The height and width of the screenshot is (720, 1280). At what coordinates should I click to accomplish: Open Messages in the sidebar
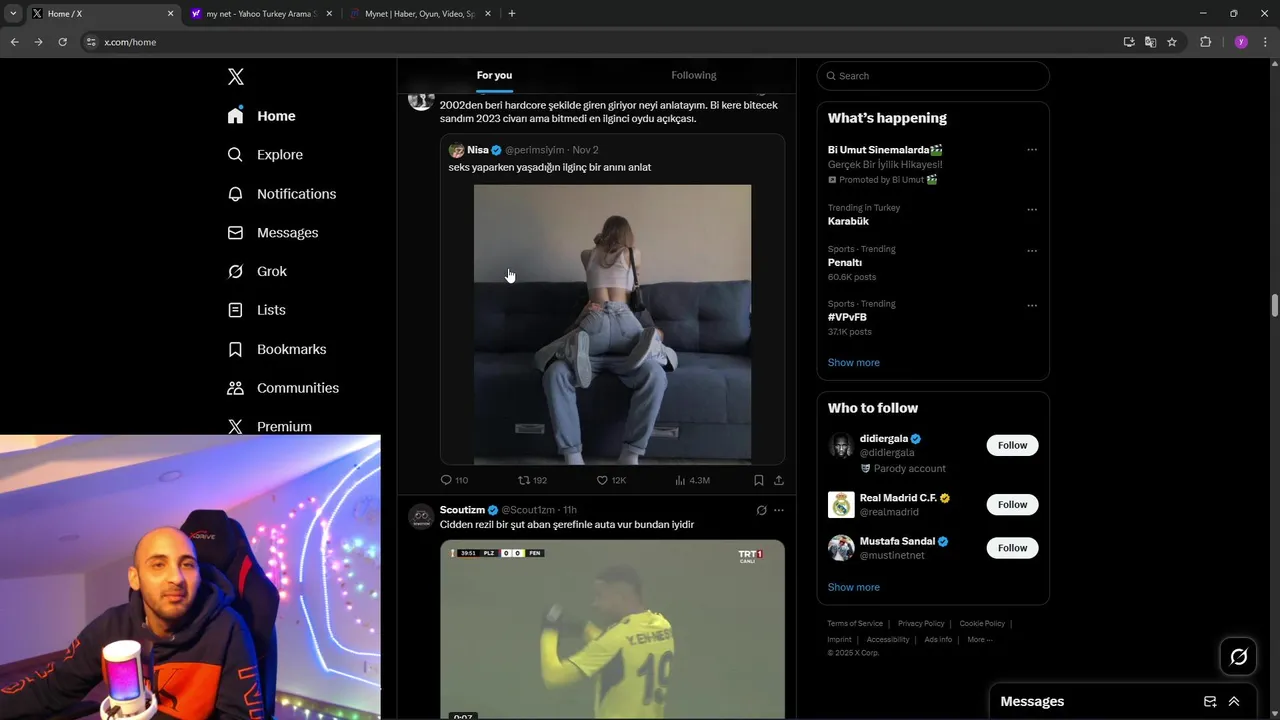click(x=273, y=232)
